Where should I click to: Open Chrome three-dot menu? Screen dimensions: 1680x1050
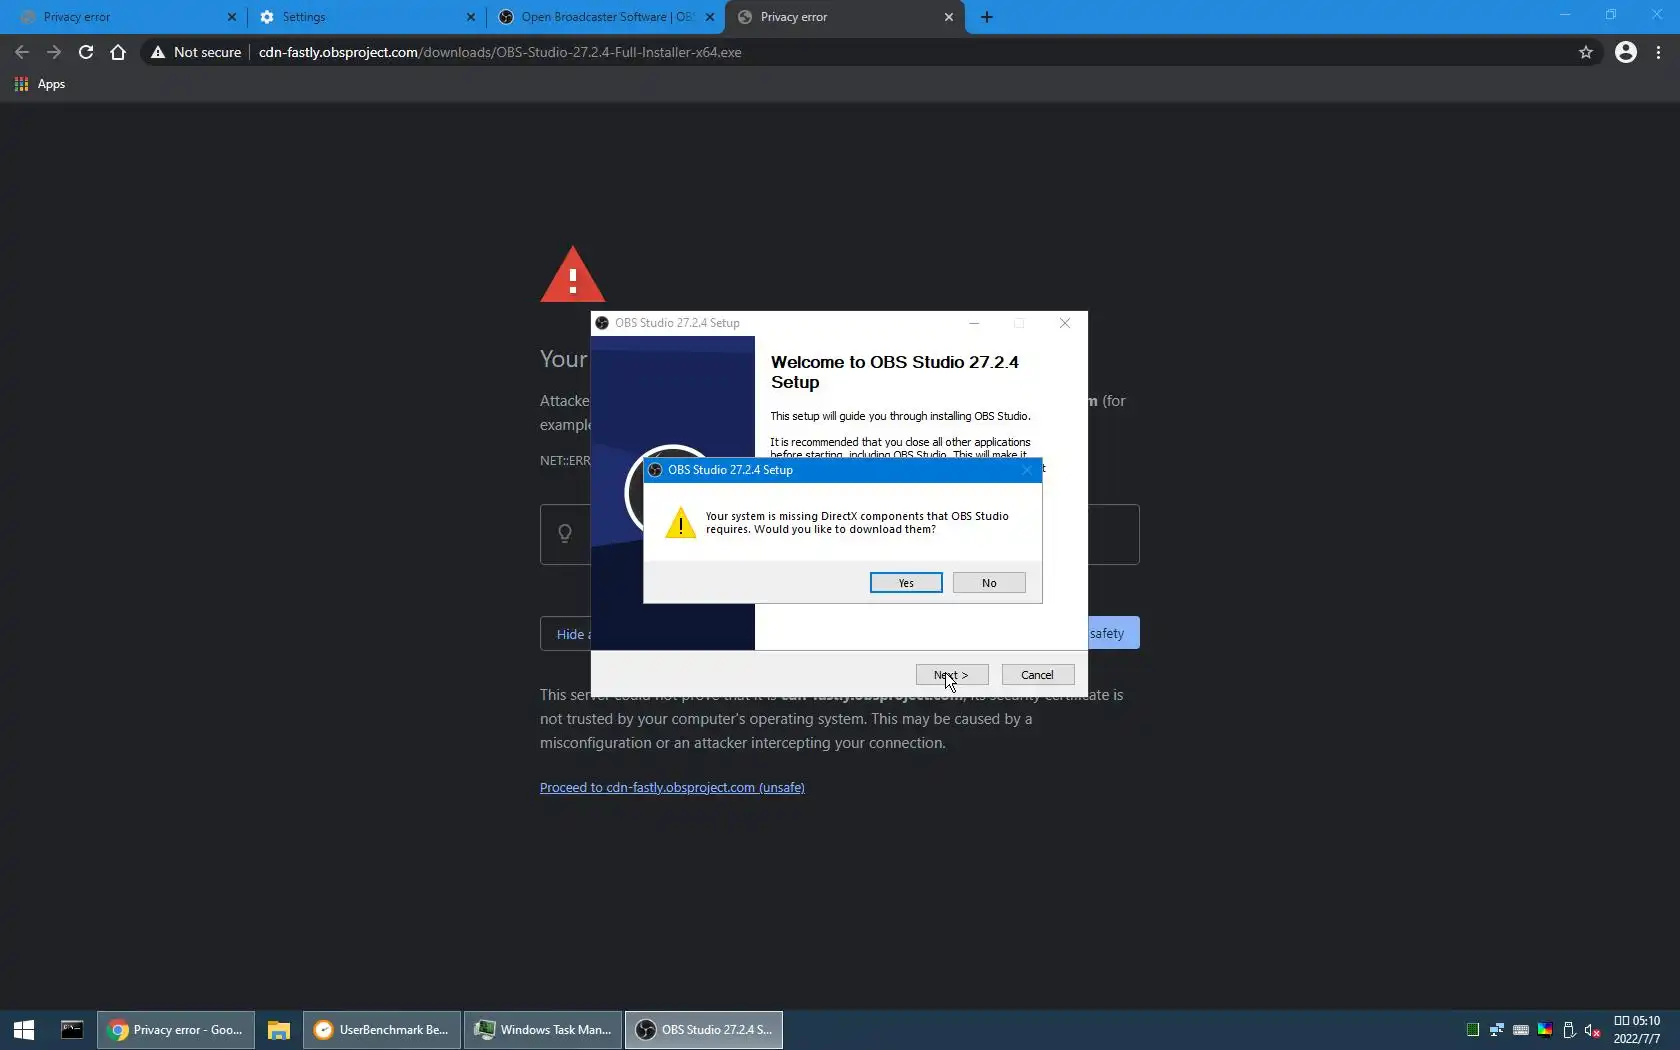click(1659, 52)
